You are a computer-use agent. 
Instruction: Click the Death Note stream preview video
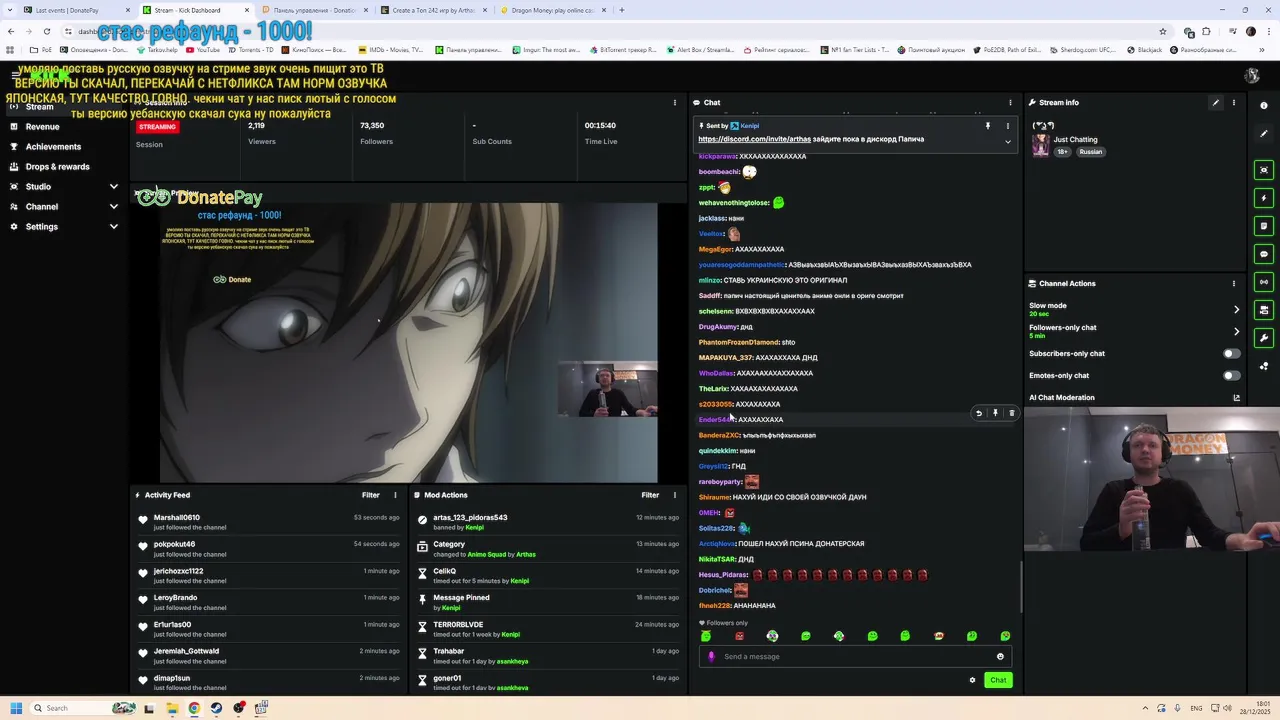(408, 343)
